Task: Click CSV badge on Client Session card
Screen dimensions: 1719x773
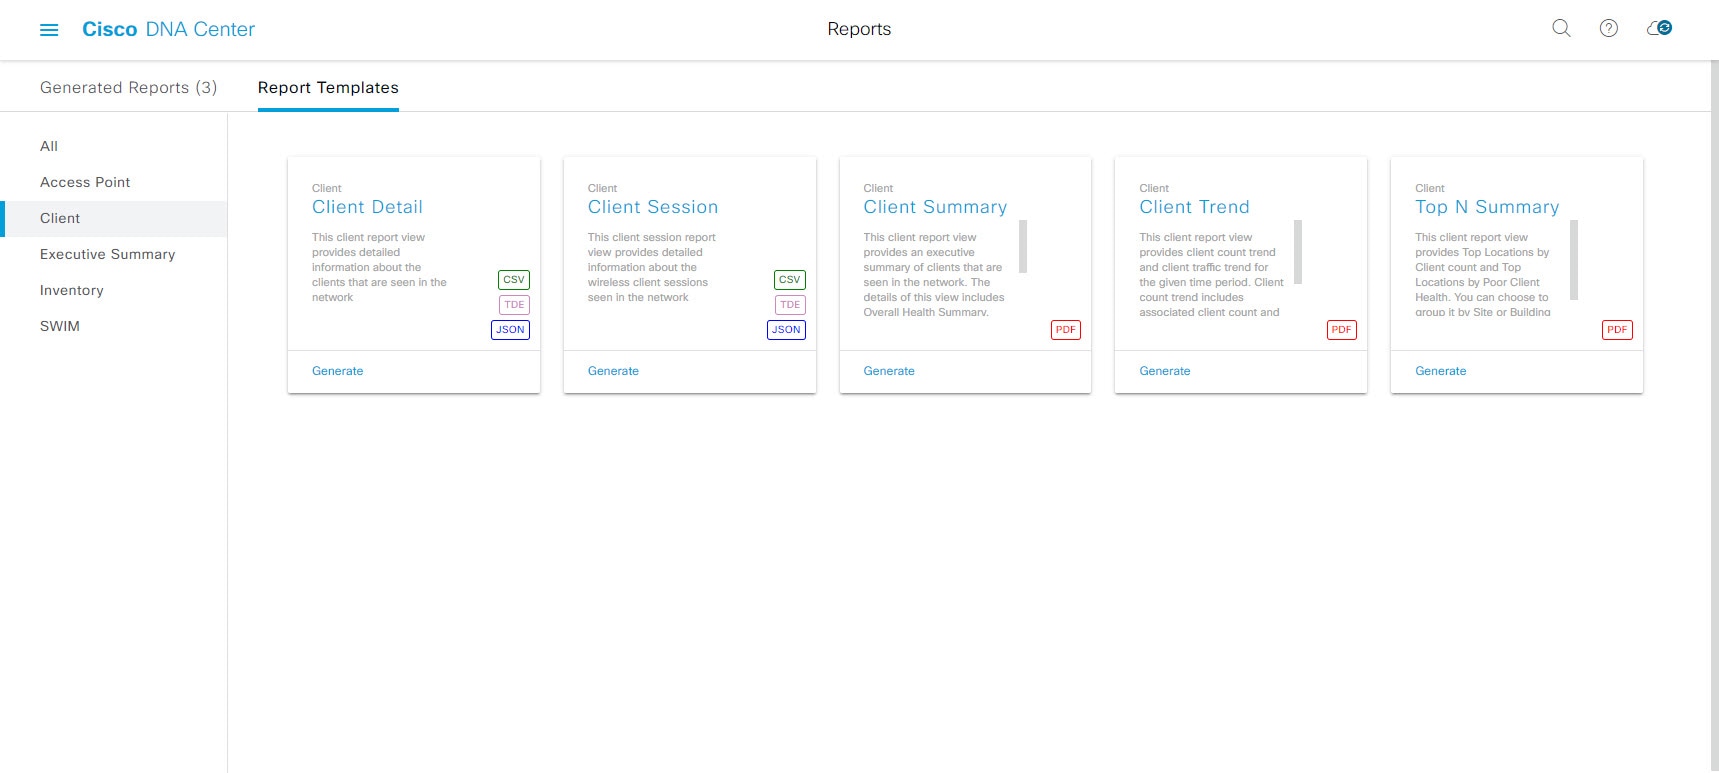Action: pyautogui.click(x=790, y=280)
